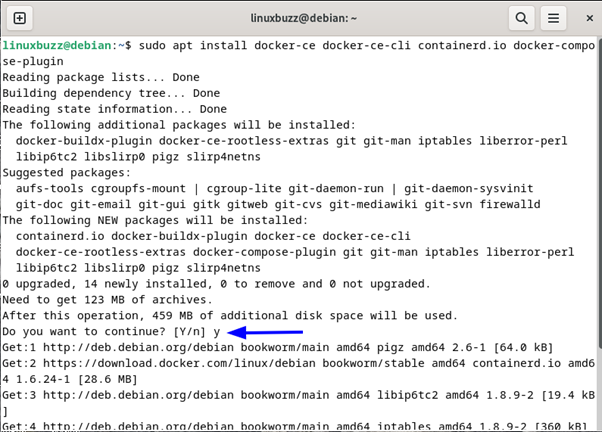Click 'se-plugin' wrapped command line
The image size is (602, 432).
(x=33, y=61)
